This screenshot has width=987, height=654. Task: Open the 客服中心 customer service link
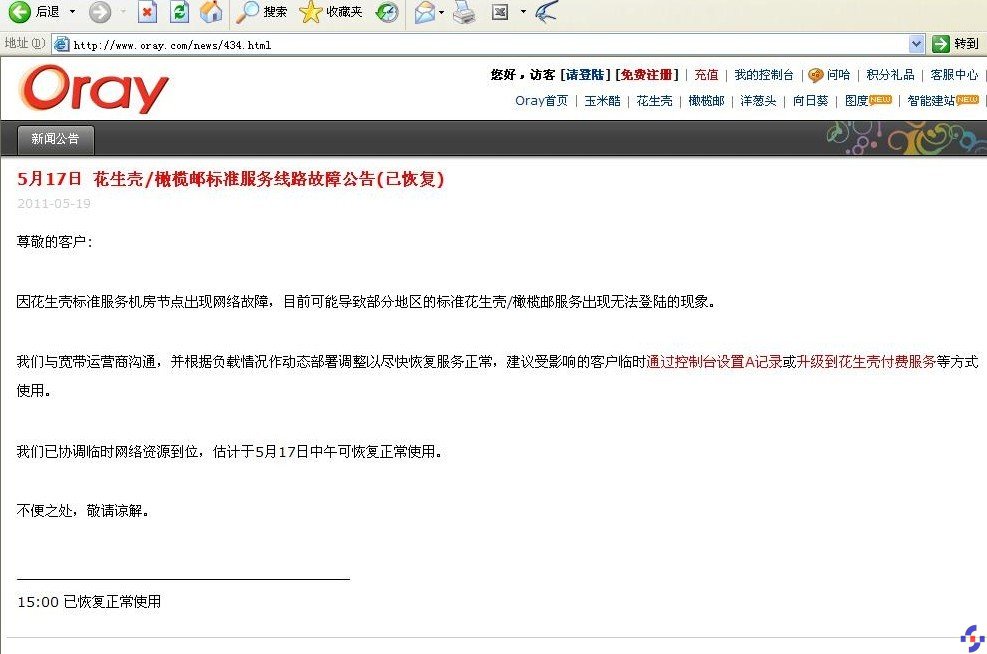coord(954,75)
